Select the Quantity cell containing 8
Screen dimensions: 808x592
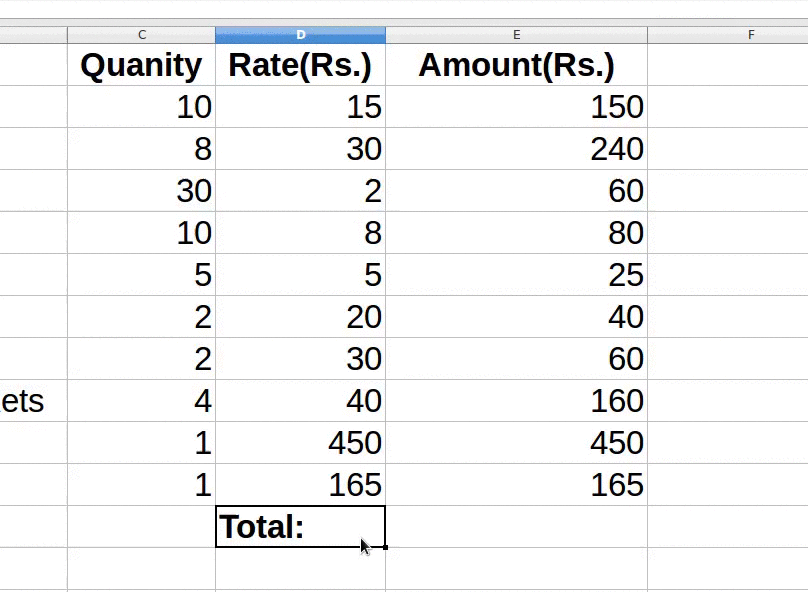tap(141, 149)
